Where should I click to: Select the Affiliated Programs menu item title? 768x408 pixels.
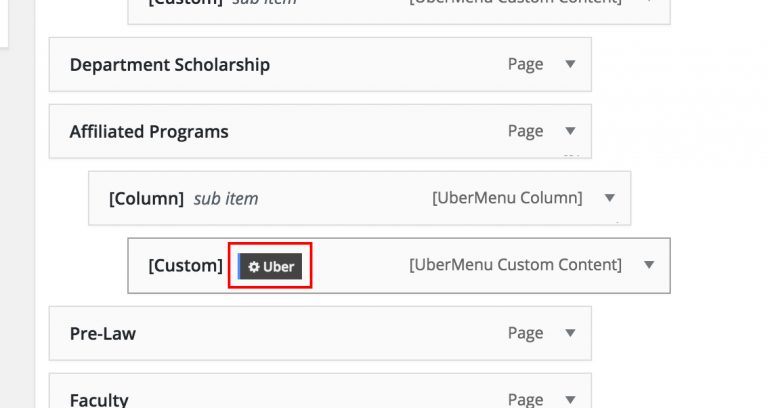(x=149, y=132)
